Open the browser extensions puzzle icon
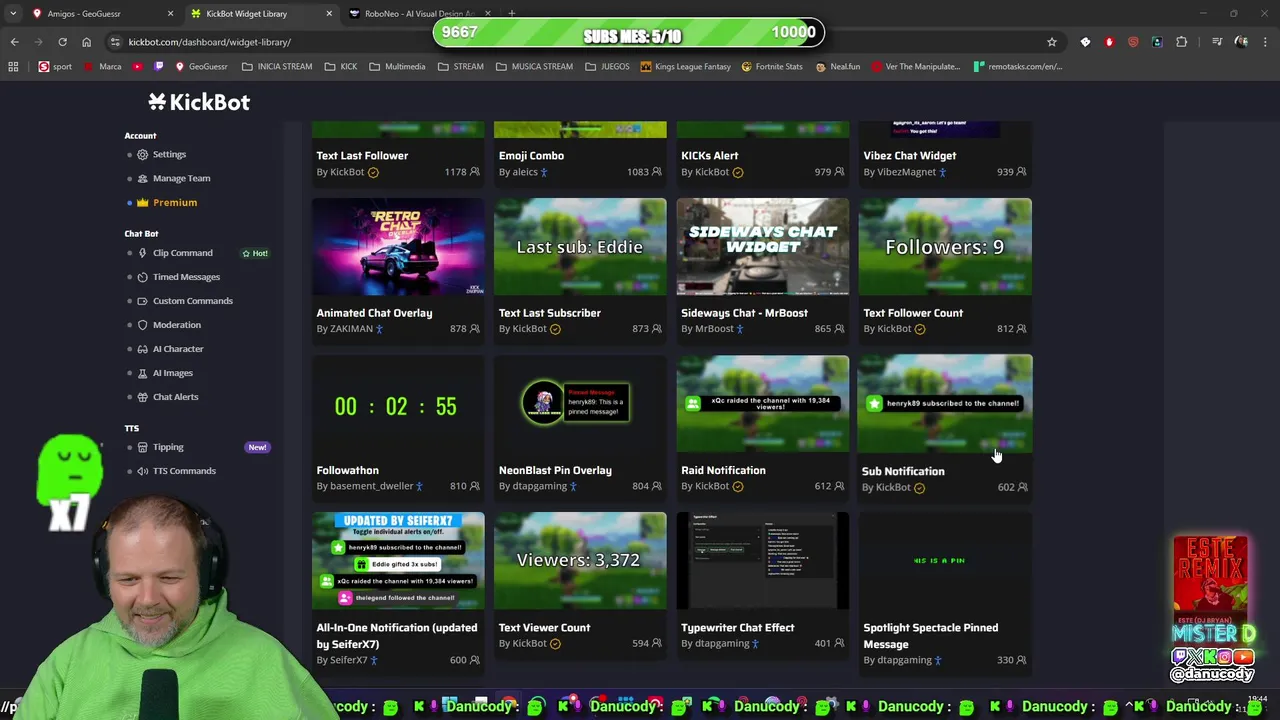 tap(1181, 42)
